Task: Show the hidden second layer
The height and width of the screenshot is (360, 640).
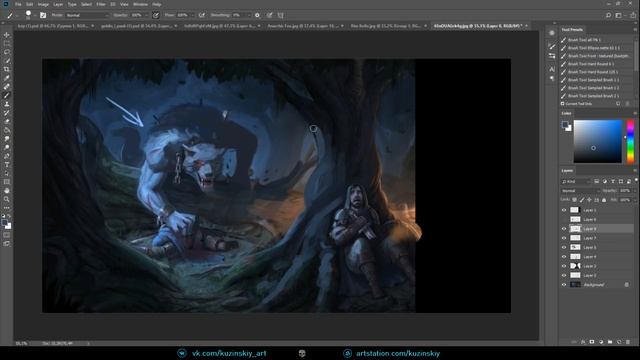Action: (x=564, y=219)
